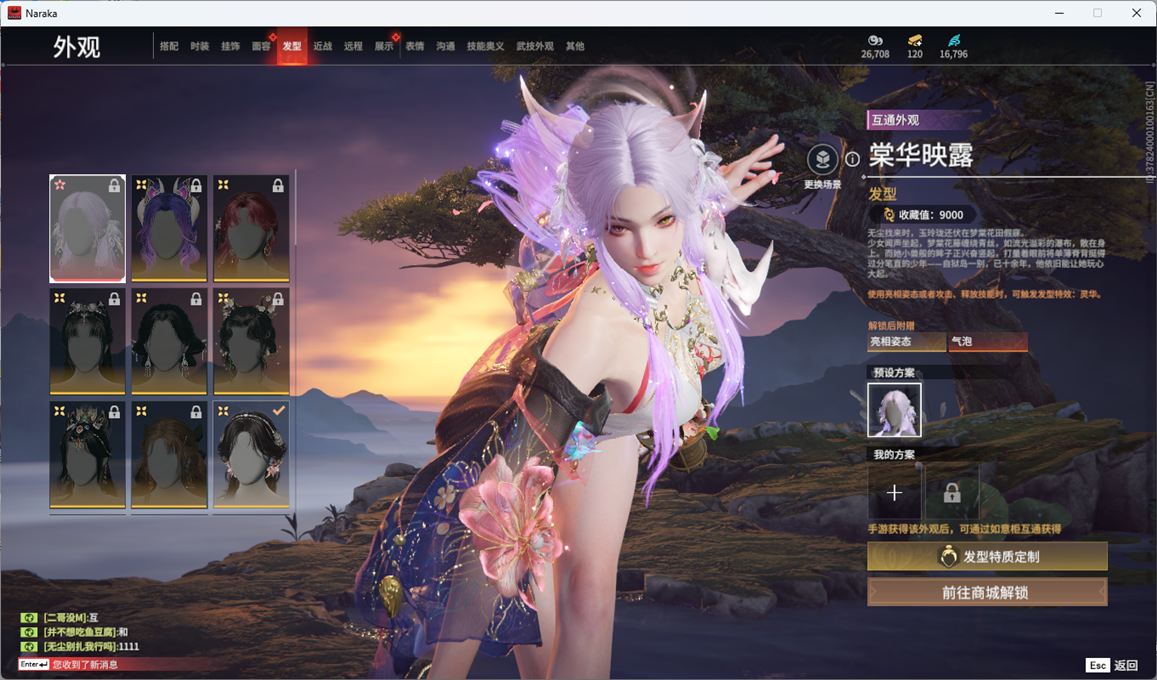
Task: Switch to the 其他 tab
Action: [575, 46]
